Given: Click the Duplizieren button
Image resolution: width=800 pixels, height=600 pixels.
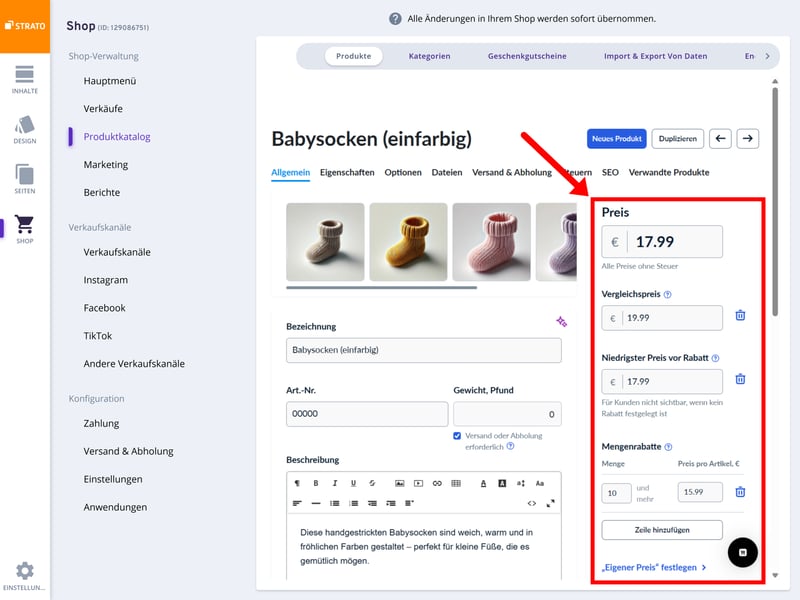Looking at the screenshot, I should click(x=678, y=139).
